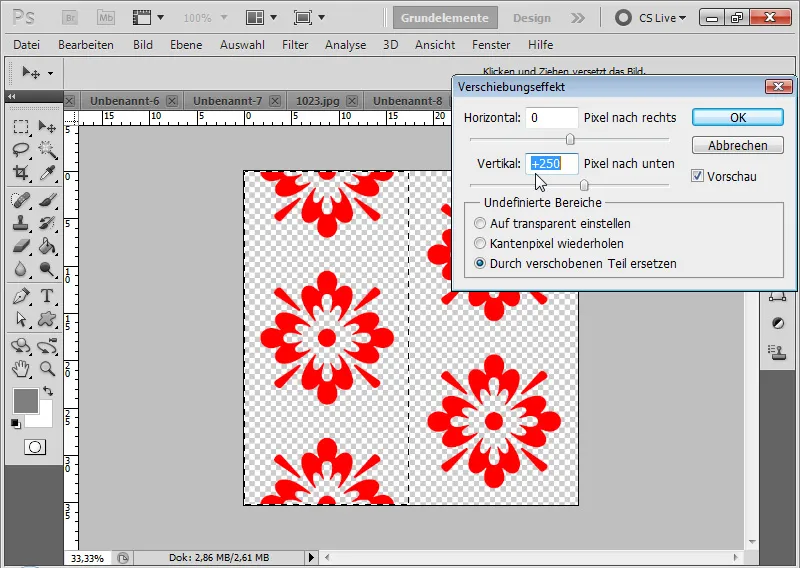Select the Crop tool
This screenshot has width=800, height=568.
[21, 172]
